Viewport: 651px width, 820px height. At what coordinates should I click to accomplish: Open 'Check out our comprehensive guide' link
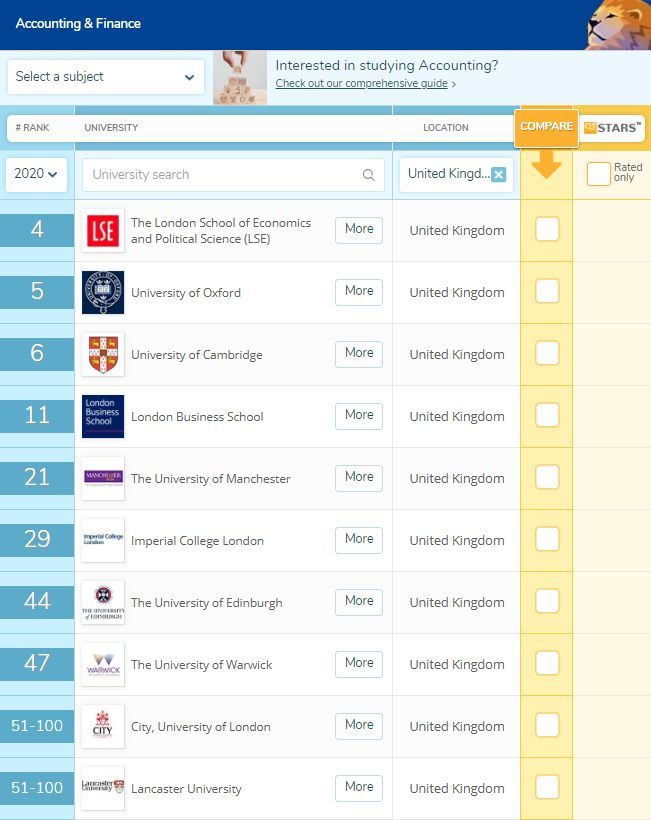pos(362,83)
